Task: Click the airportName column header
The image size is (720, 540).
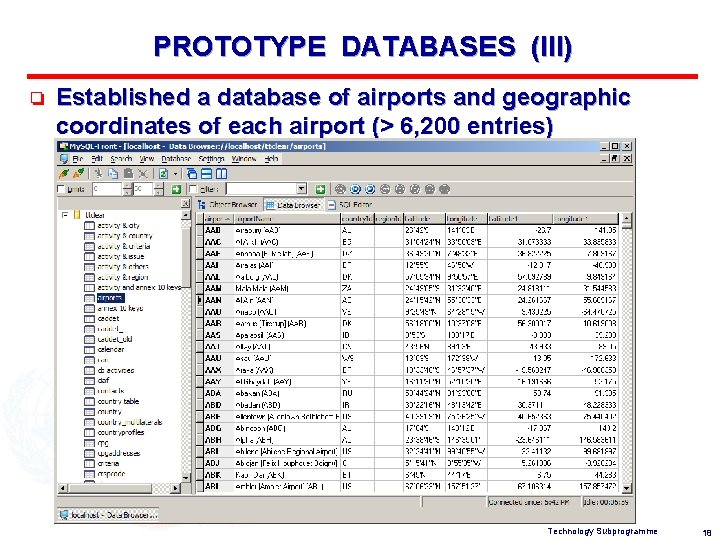Action: pos(287,219)
